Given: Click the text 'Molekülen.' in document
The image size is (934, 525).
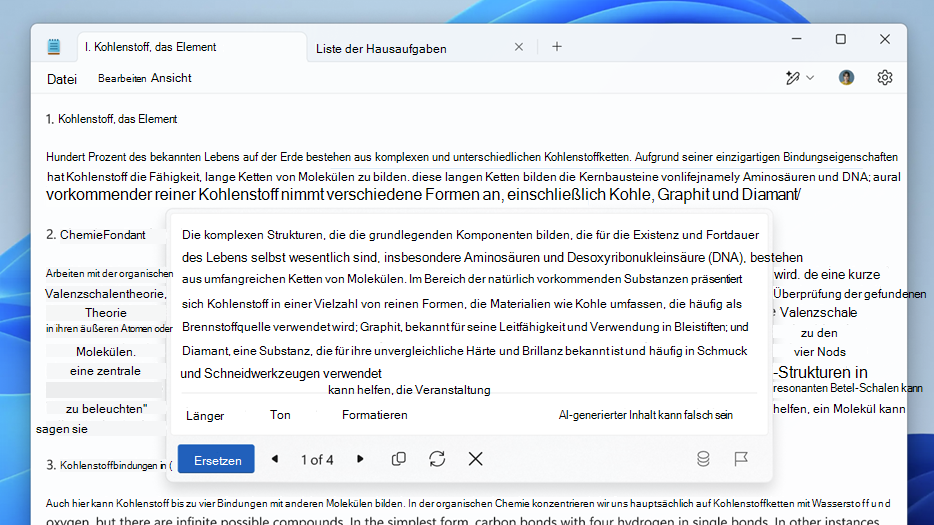Looking at the screenshot, I should (105, 352).
